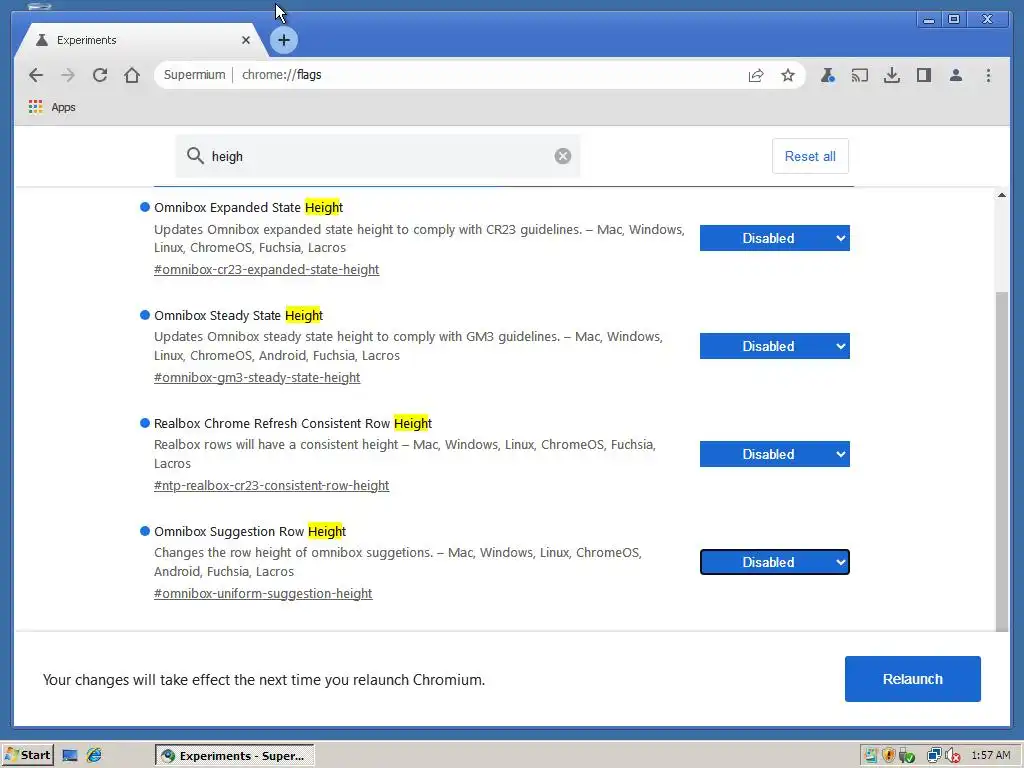Share this page via the share icon

point(756,75)
